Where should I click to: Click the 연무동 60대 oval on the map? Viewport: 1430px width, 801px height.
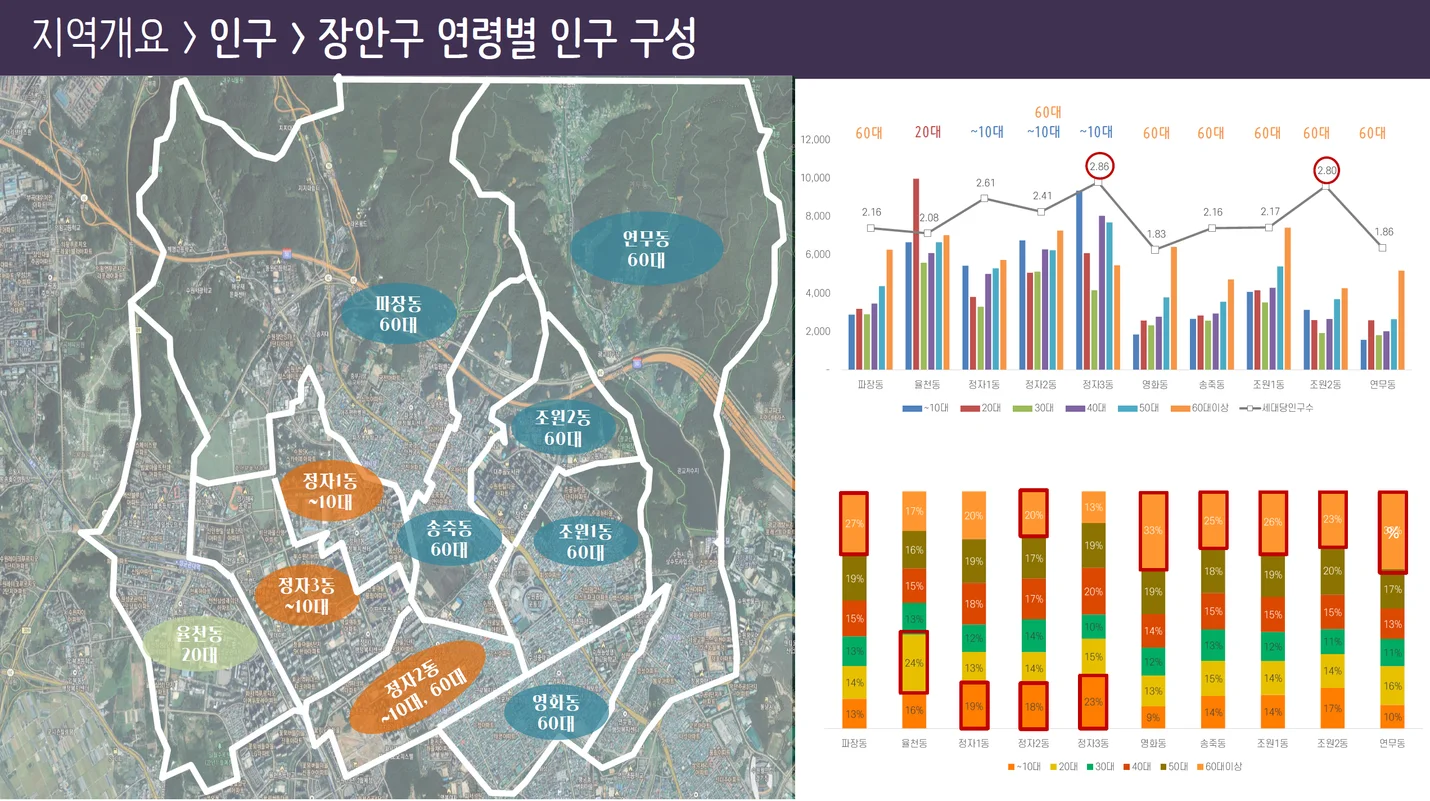coord(646,250)
